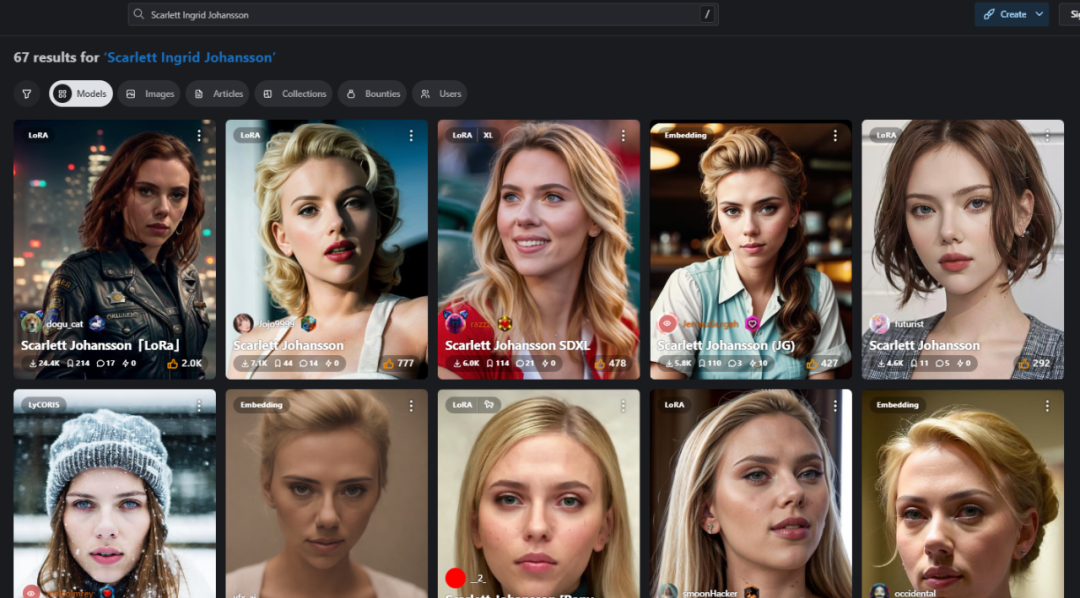Open three-dot menu on the LyCORIS card
This screenshot has height=598, width=1080.
(x=199, y=406)
